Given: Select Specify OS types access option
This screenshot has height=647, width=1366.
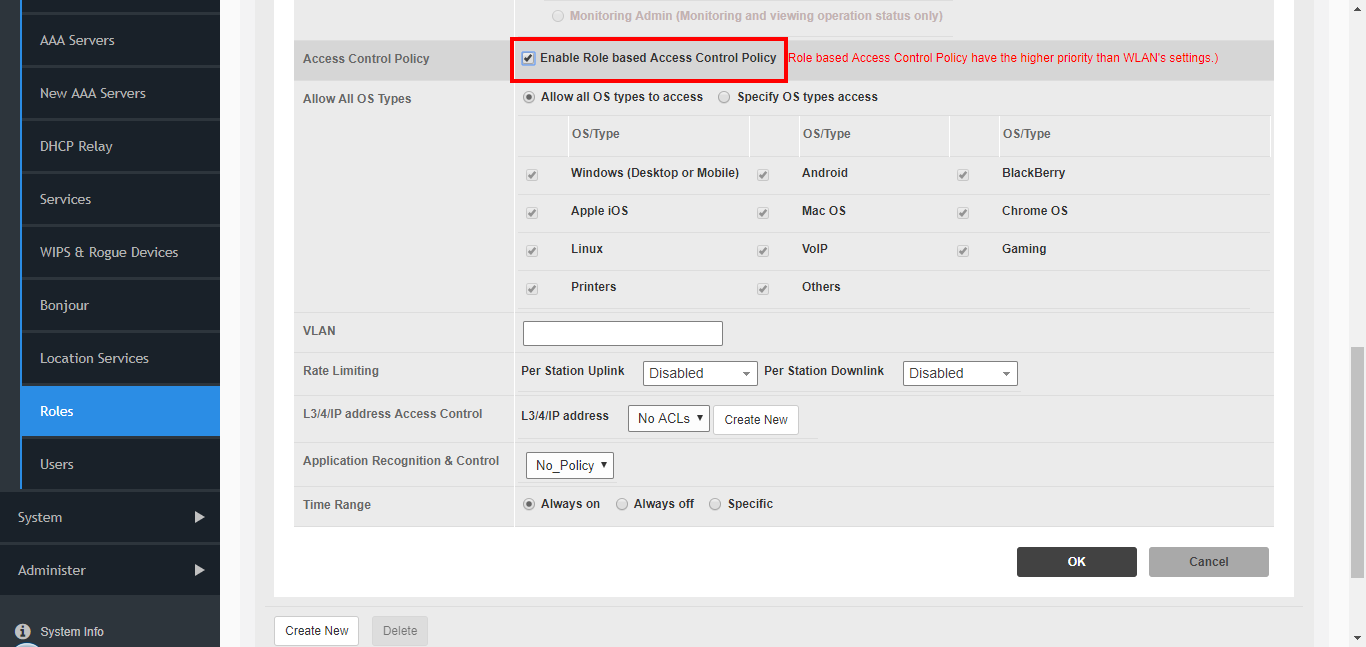Looking at the screenshot, I should tap(723, 96).
